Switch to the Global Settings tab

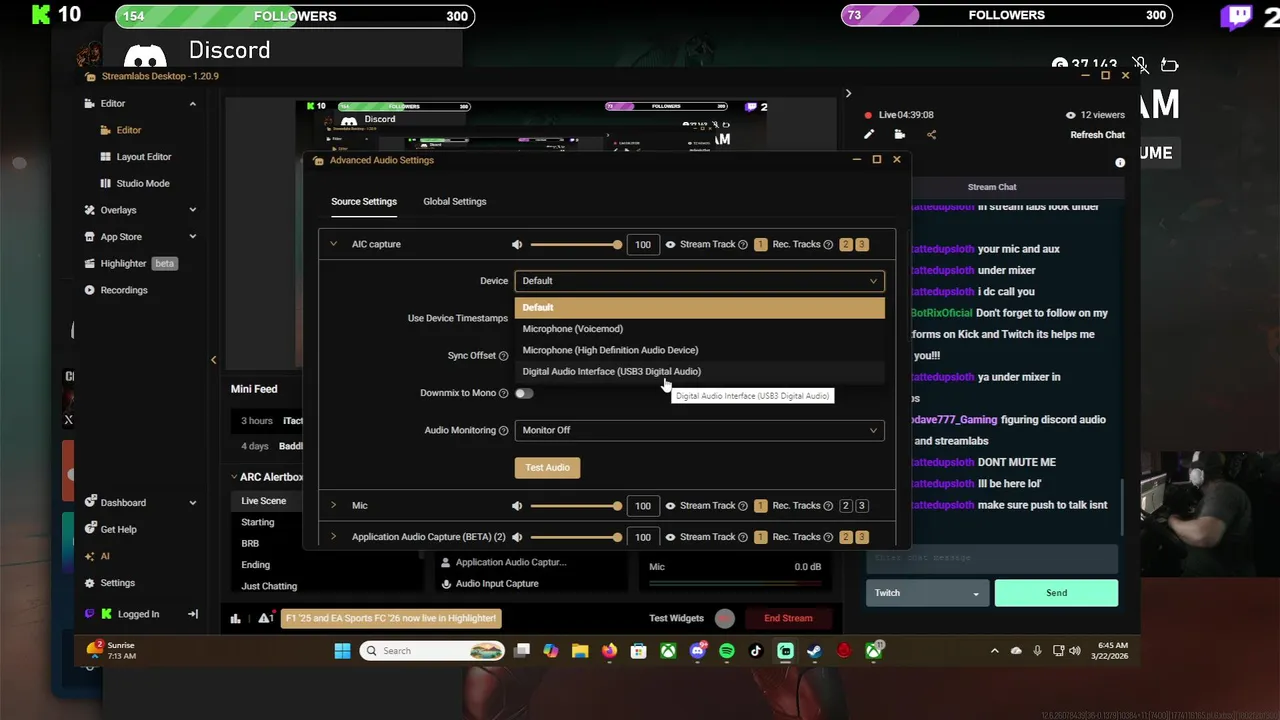coord(454,201)
